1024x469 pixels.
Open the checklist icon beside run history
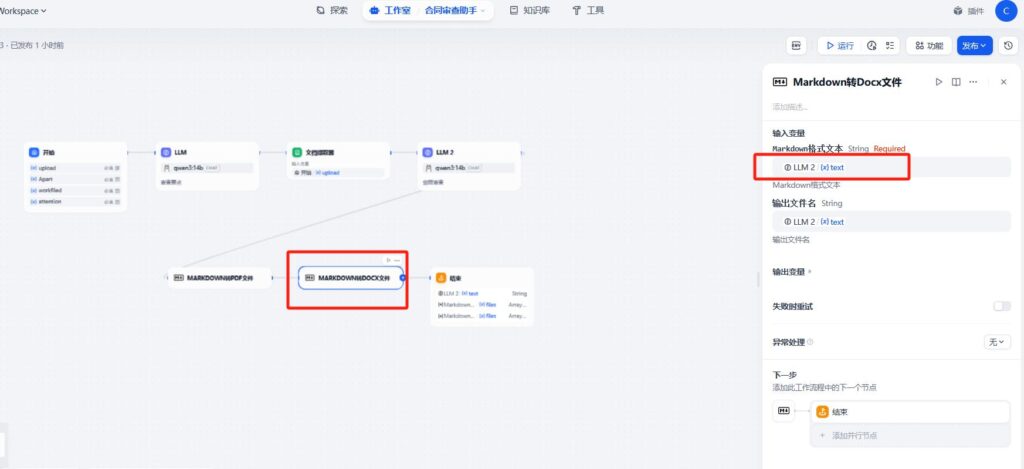pos(890,45)
